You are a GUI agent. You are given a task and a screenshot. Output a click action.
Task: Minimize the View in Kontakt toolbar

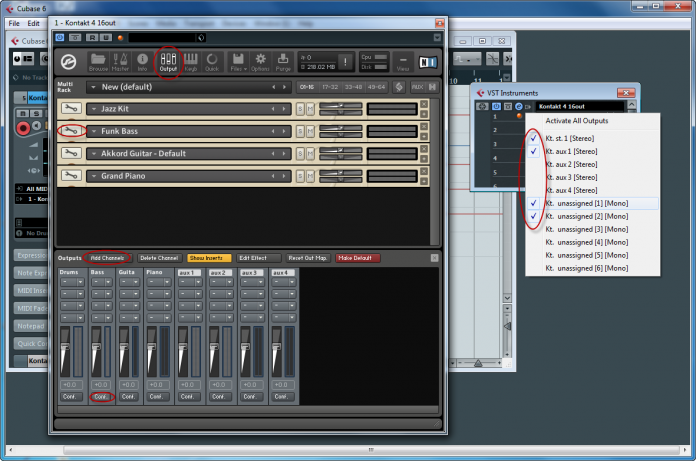click(x=403, y=62)
